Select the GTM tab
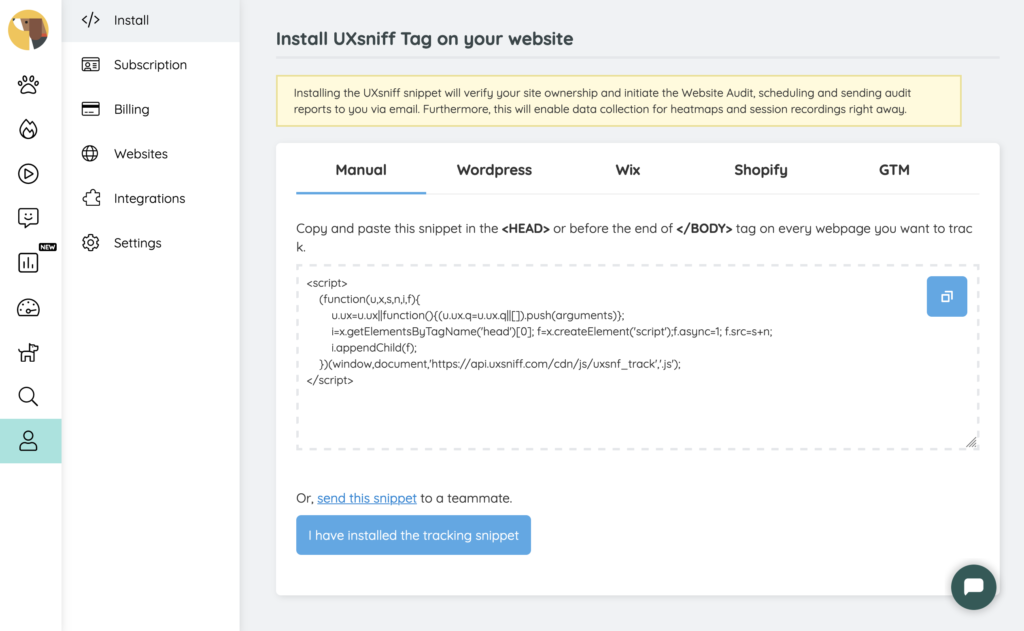 pos(894,170)
